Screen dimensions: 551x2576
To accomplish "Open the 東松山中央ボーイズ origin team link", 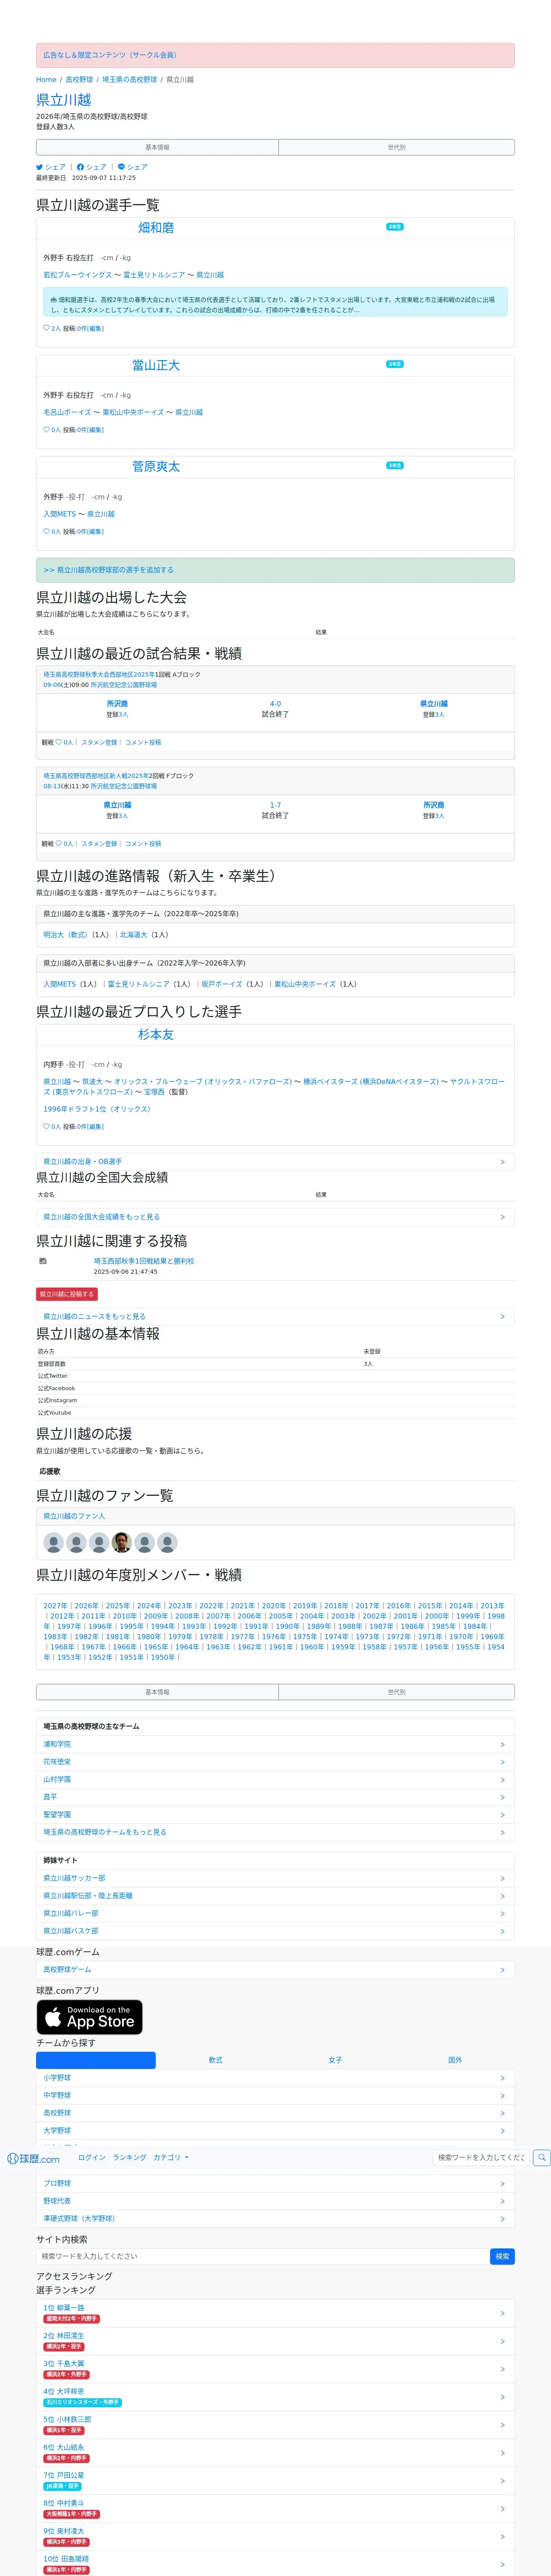I will pyautogui.click(x=305, y=984).
